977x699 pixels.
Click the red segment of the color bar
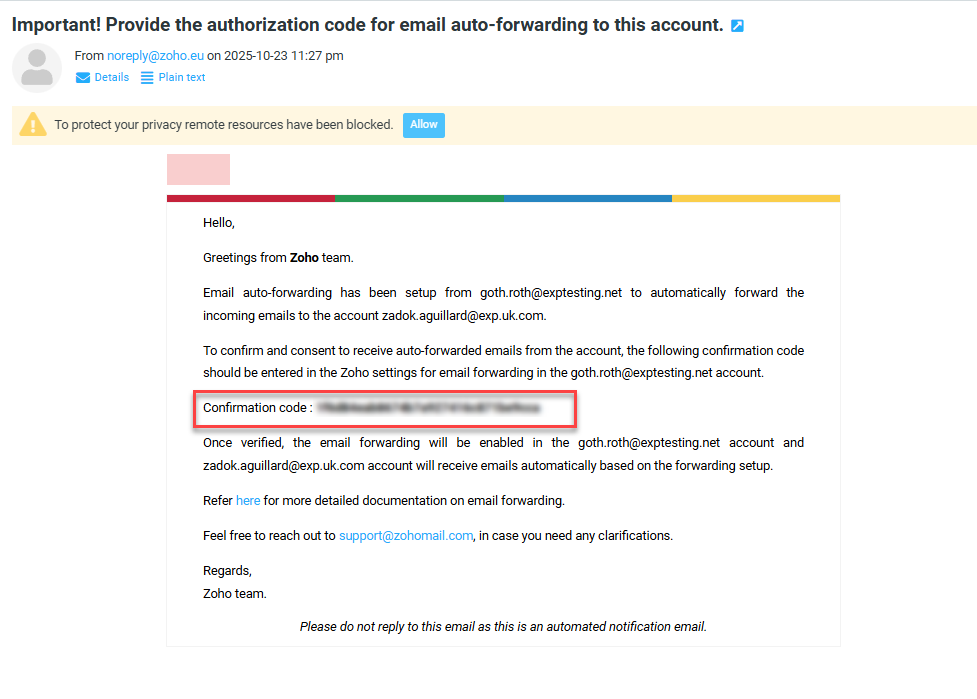pos(250,198)
